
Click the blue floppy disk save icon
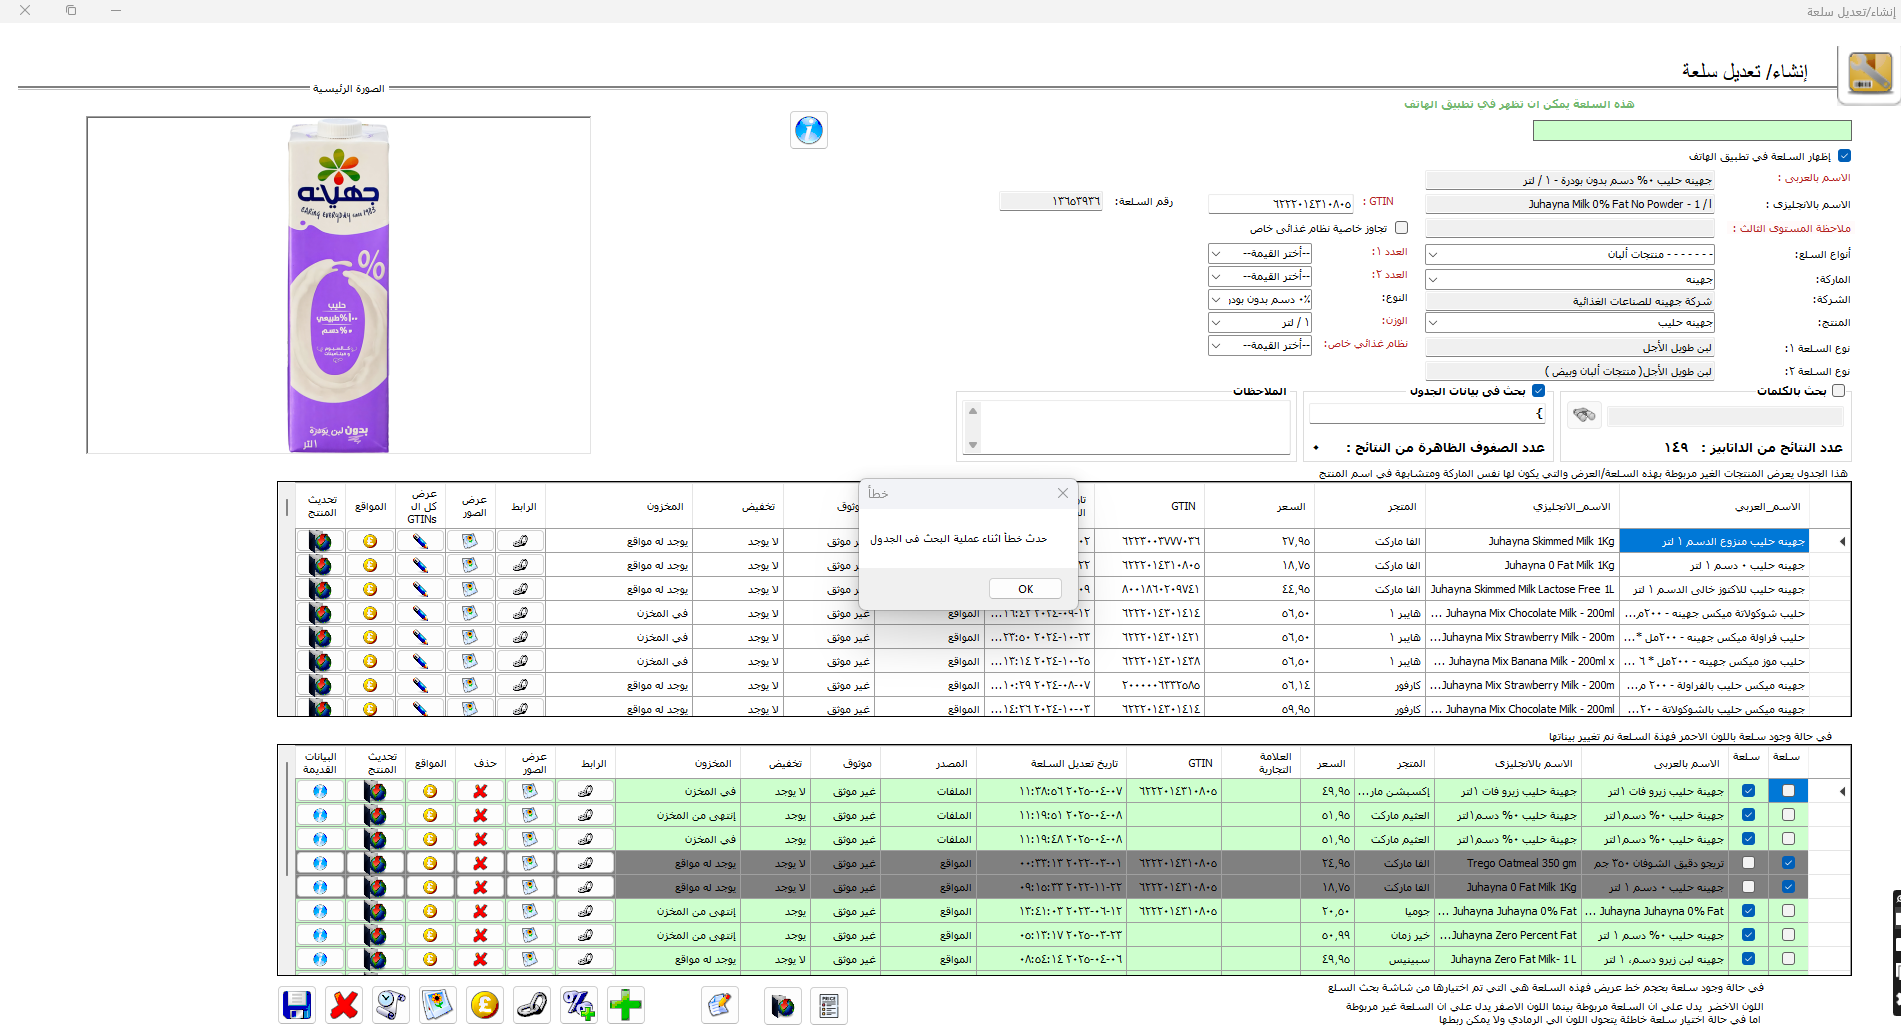(297, 1005)
